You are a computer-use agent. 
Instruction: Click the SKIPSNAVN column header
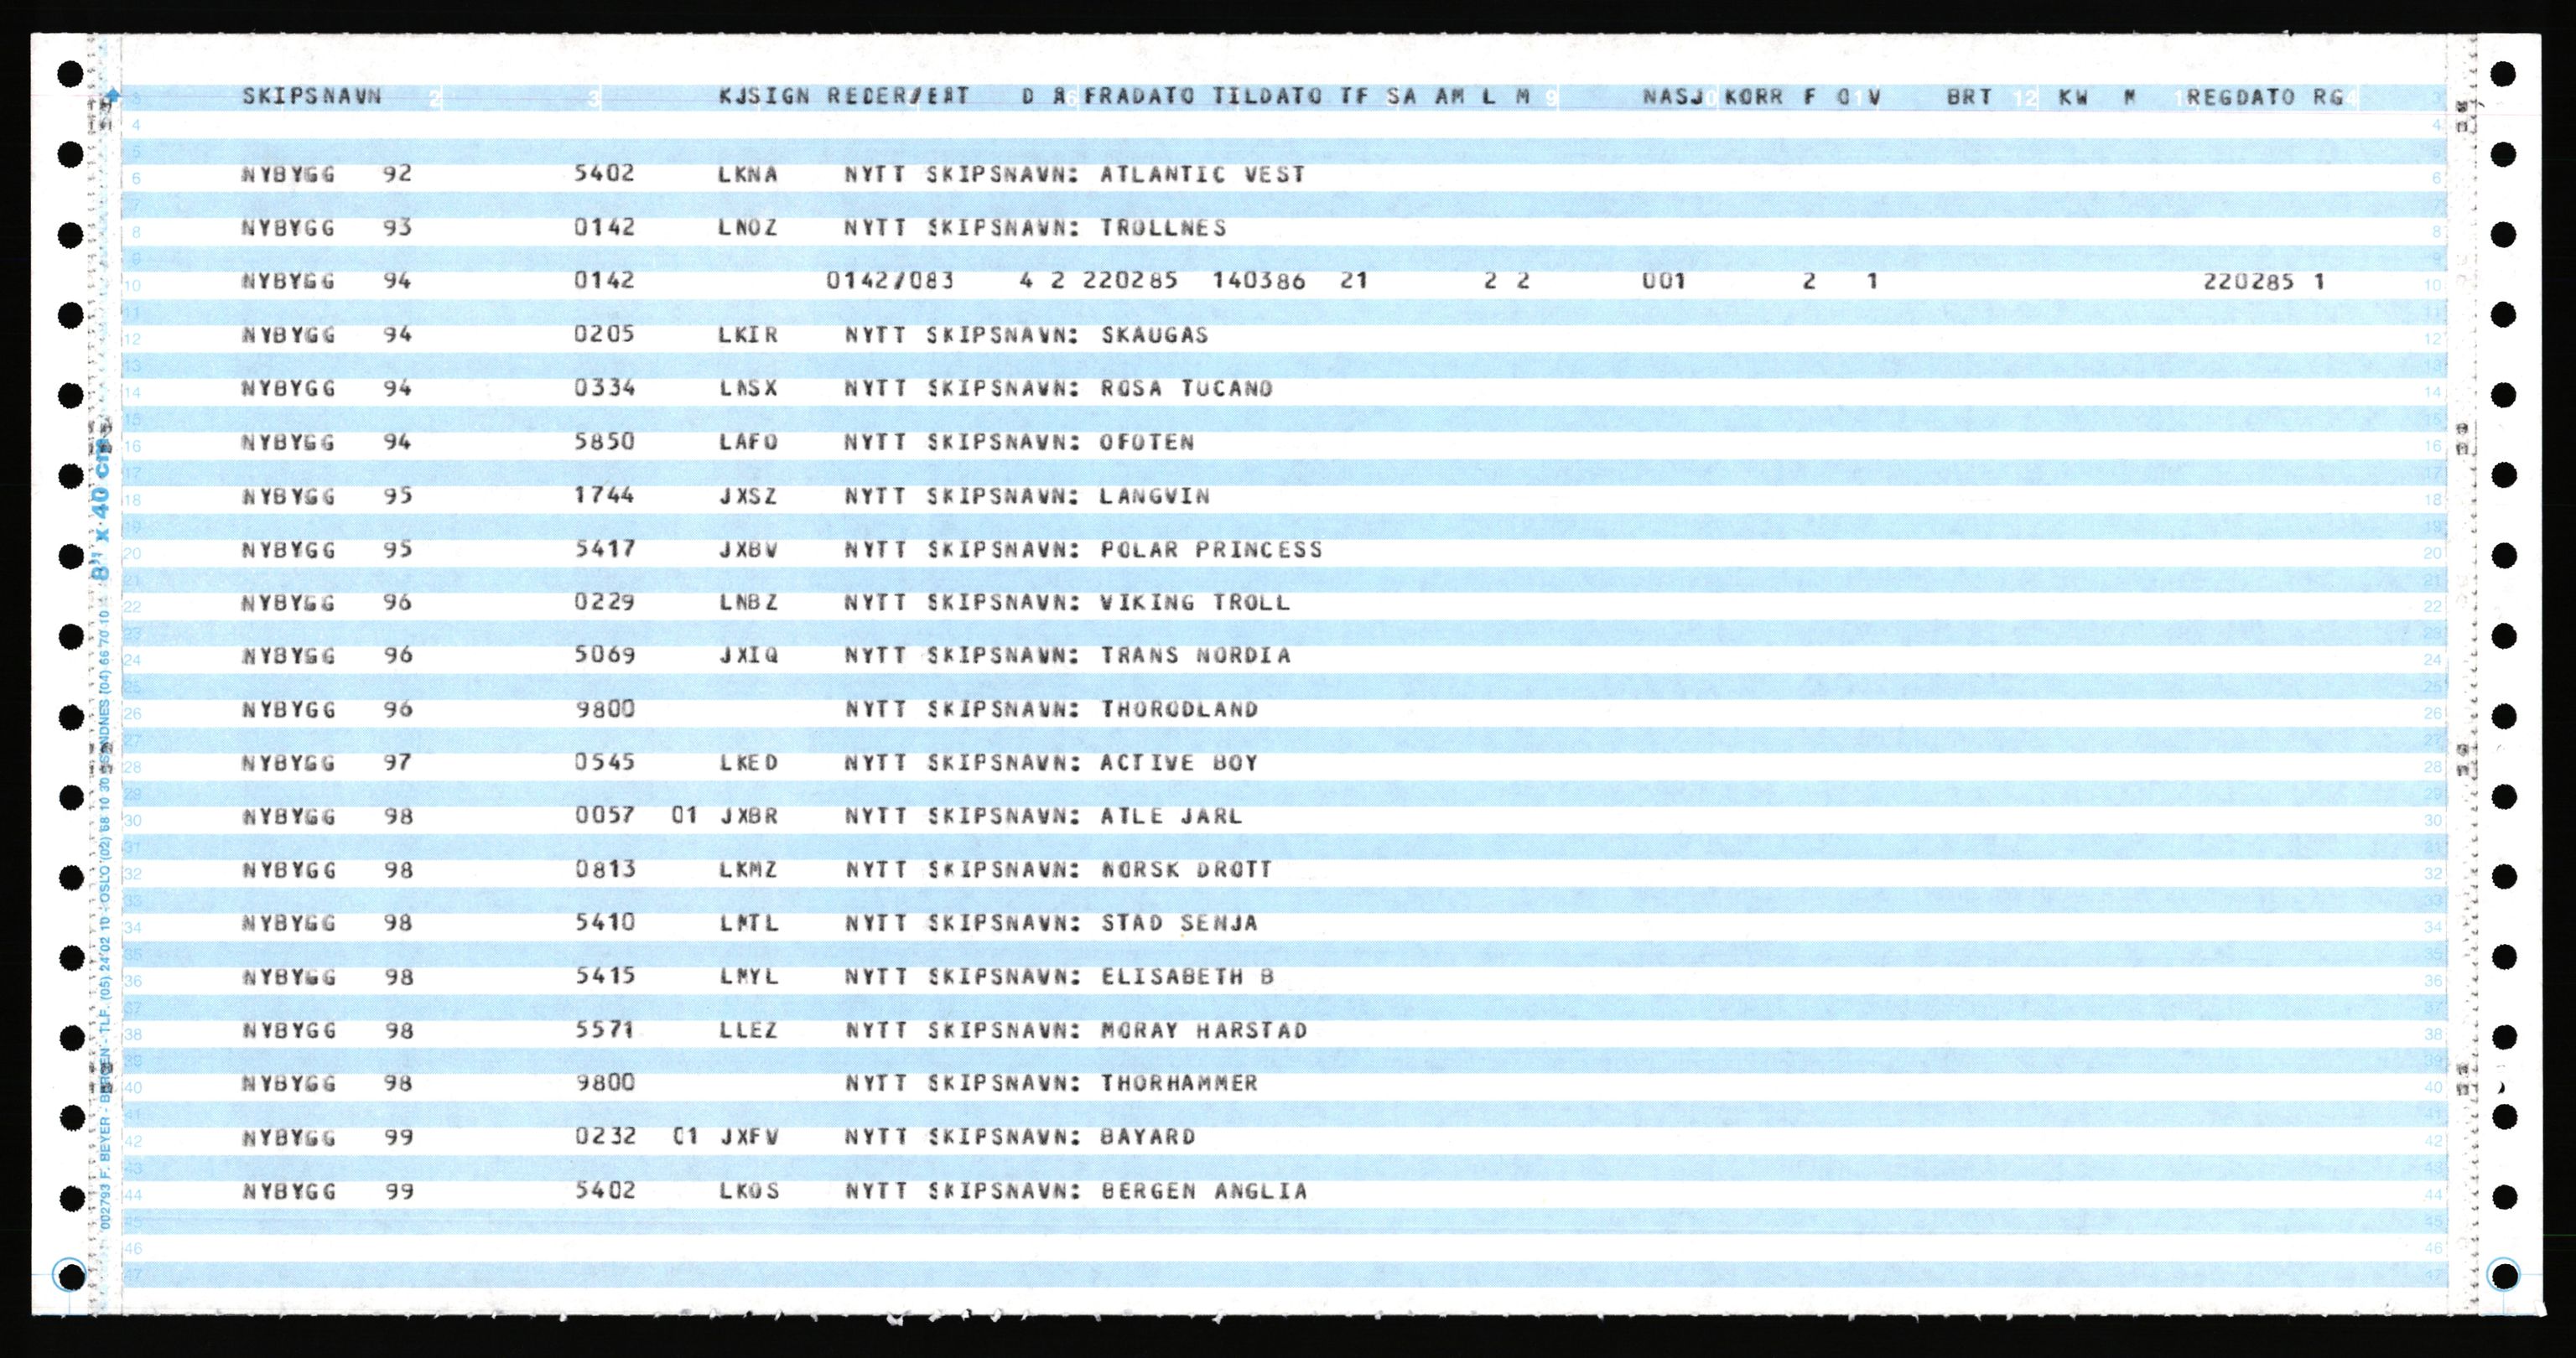click(312, 96)
